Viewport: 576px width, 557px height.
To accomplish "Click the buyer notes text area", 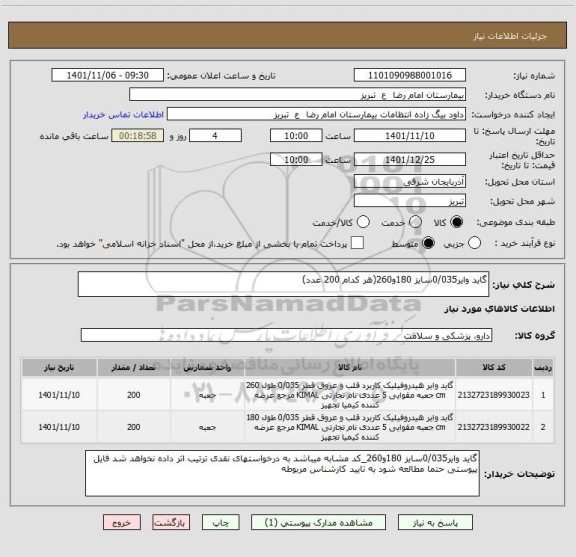I will [x=282, y=473].
